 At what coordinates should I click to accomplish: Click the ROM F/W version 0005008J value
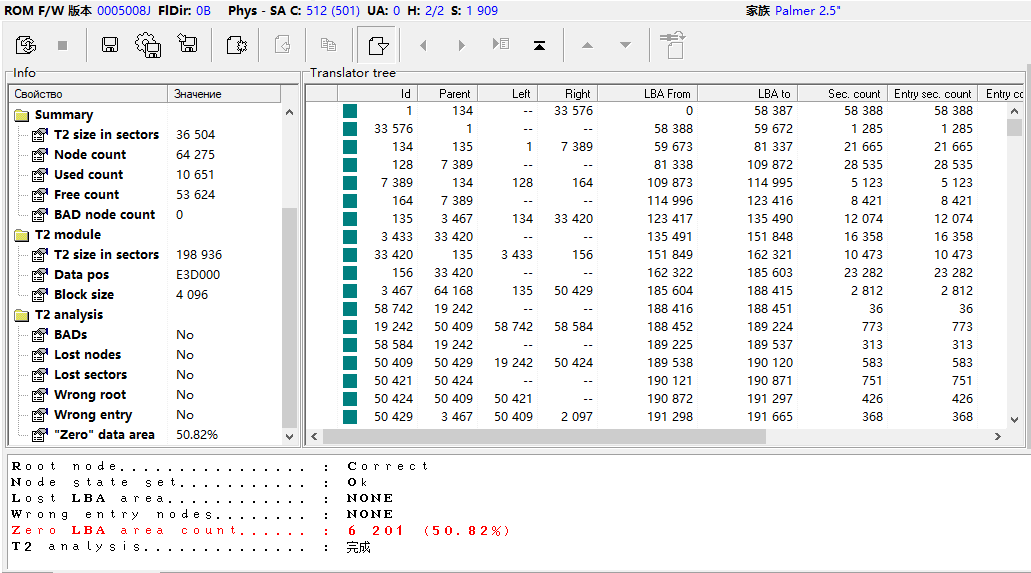point(124,11)
